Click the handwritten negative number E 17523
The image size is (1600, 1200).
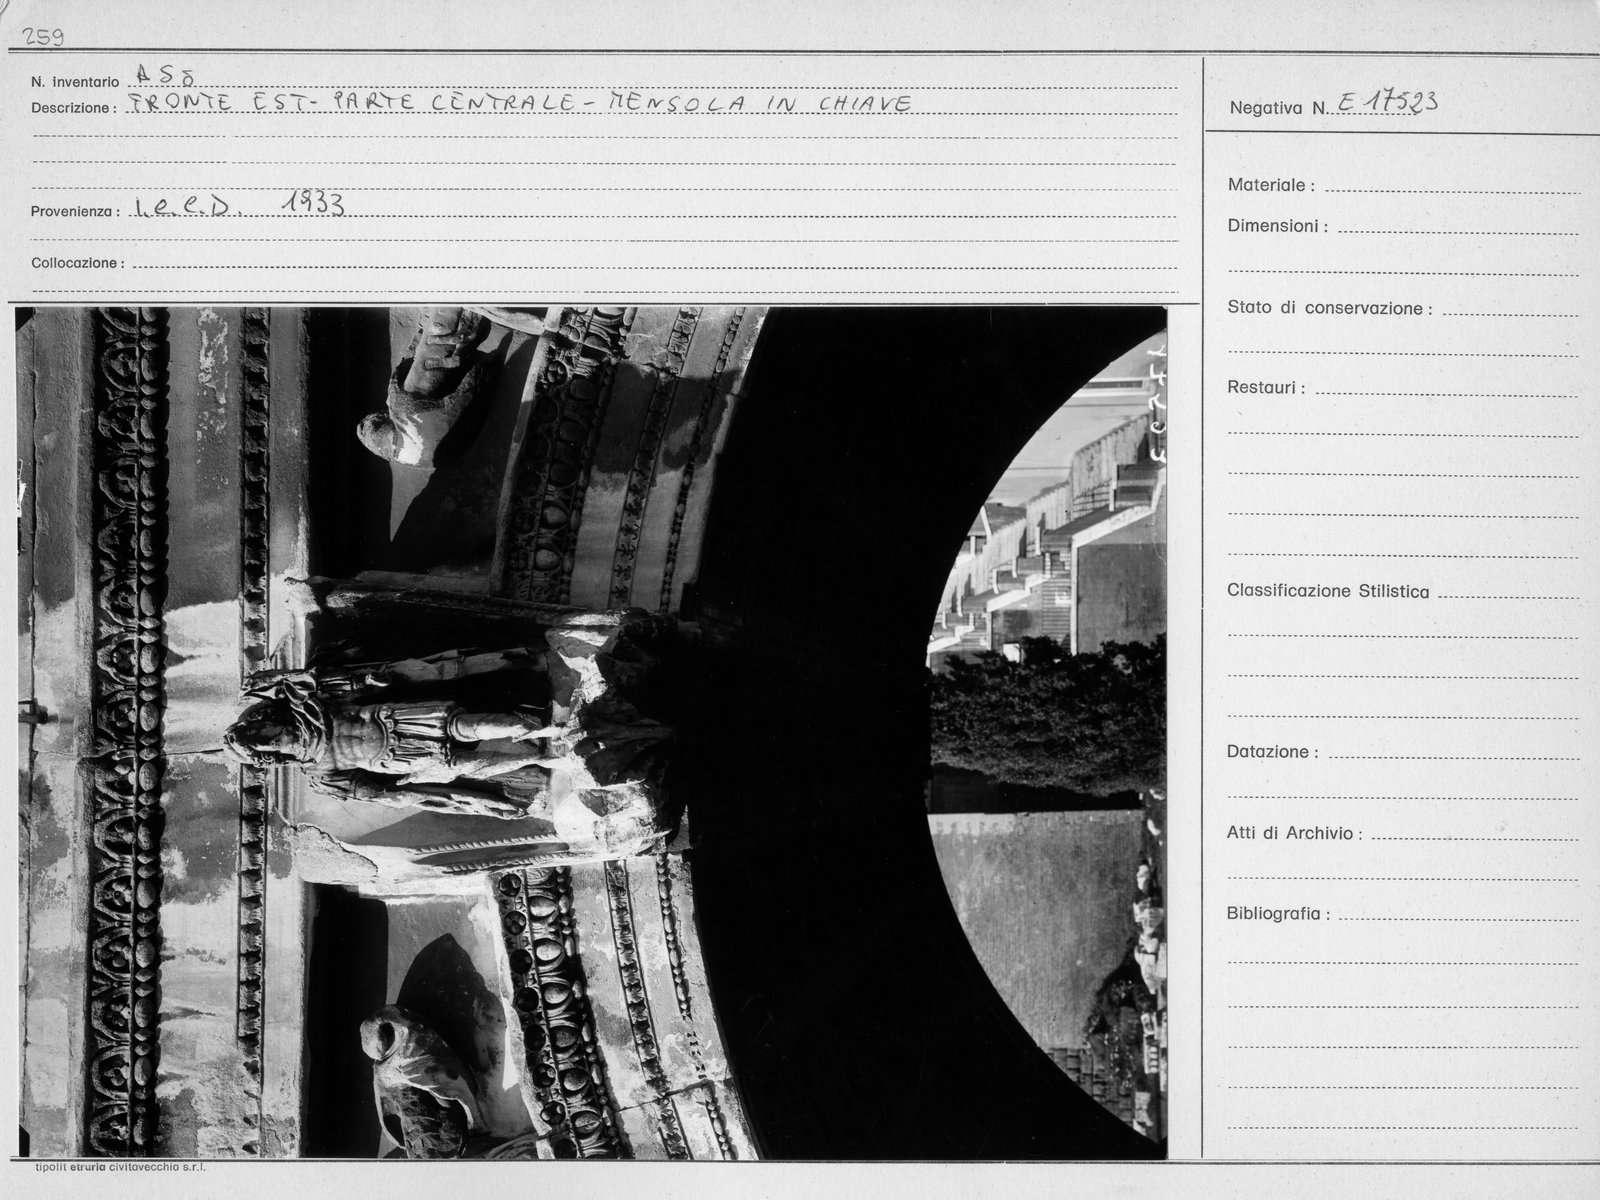tap(1388, 102)
